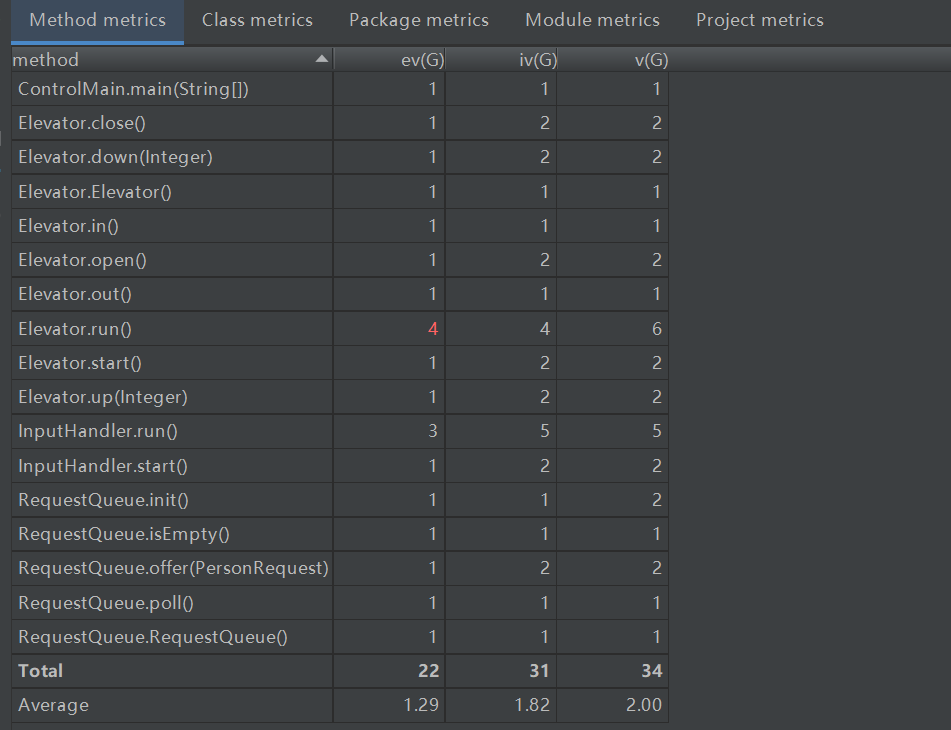Click the red ev(G) value 4
The height and width of the screenshot is (730, 951).
coord(433,329)
